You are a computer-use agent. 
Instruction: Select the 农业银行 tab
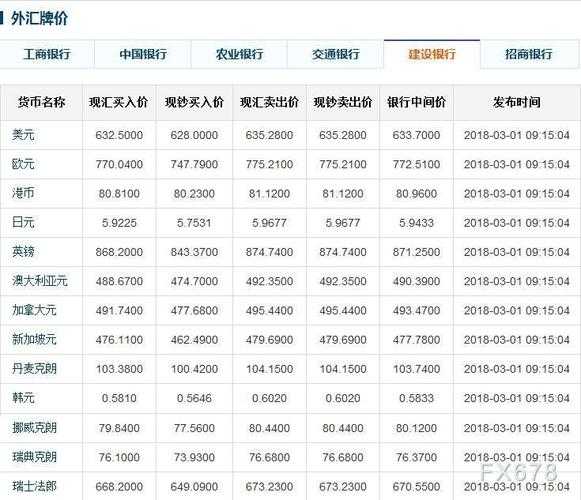coord(239,54)
